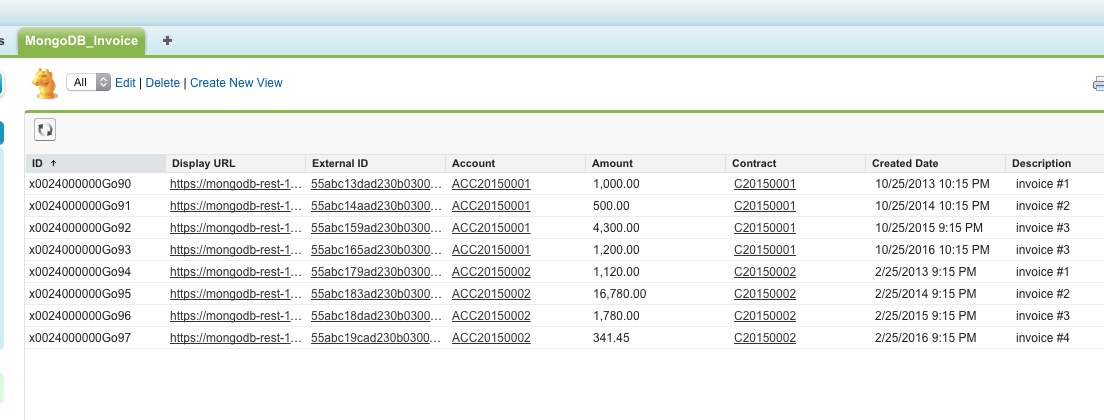Open external ID 55abc179ad230b0300

pyautogui.click(x=376, y=272)
